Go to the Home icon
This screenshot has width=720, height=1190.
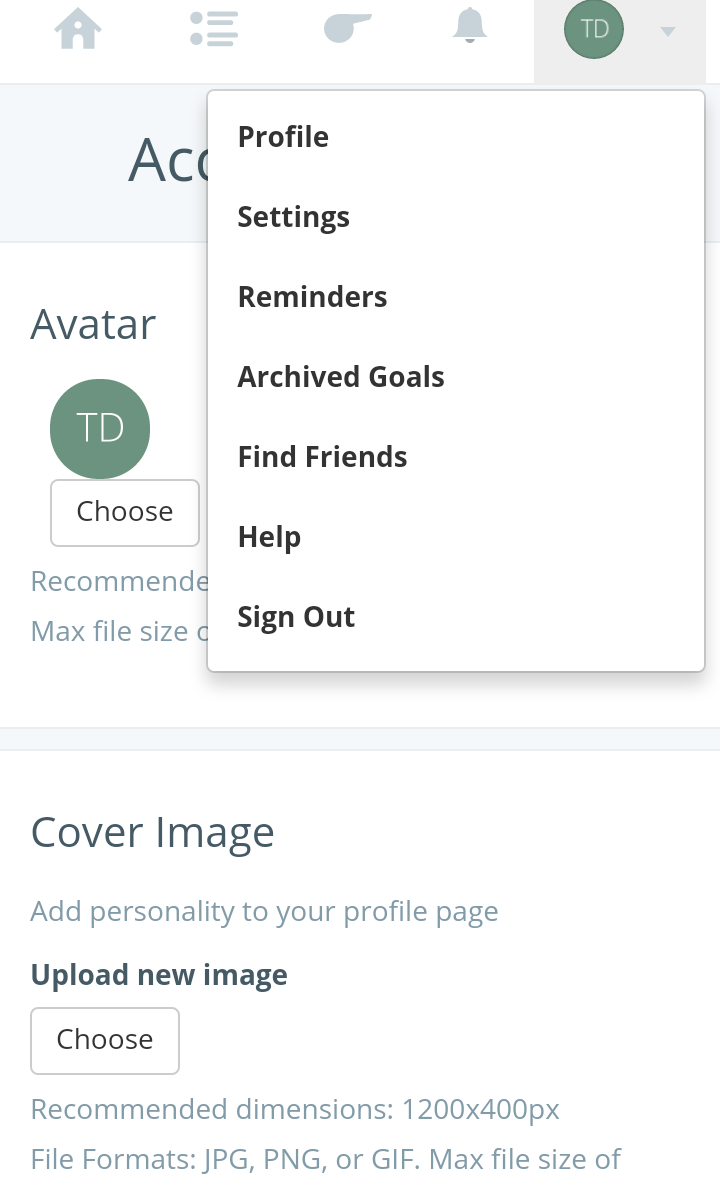tap(78, 28)
